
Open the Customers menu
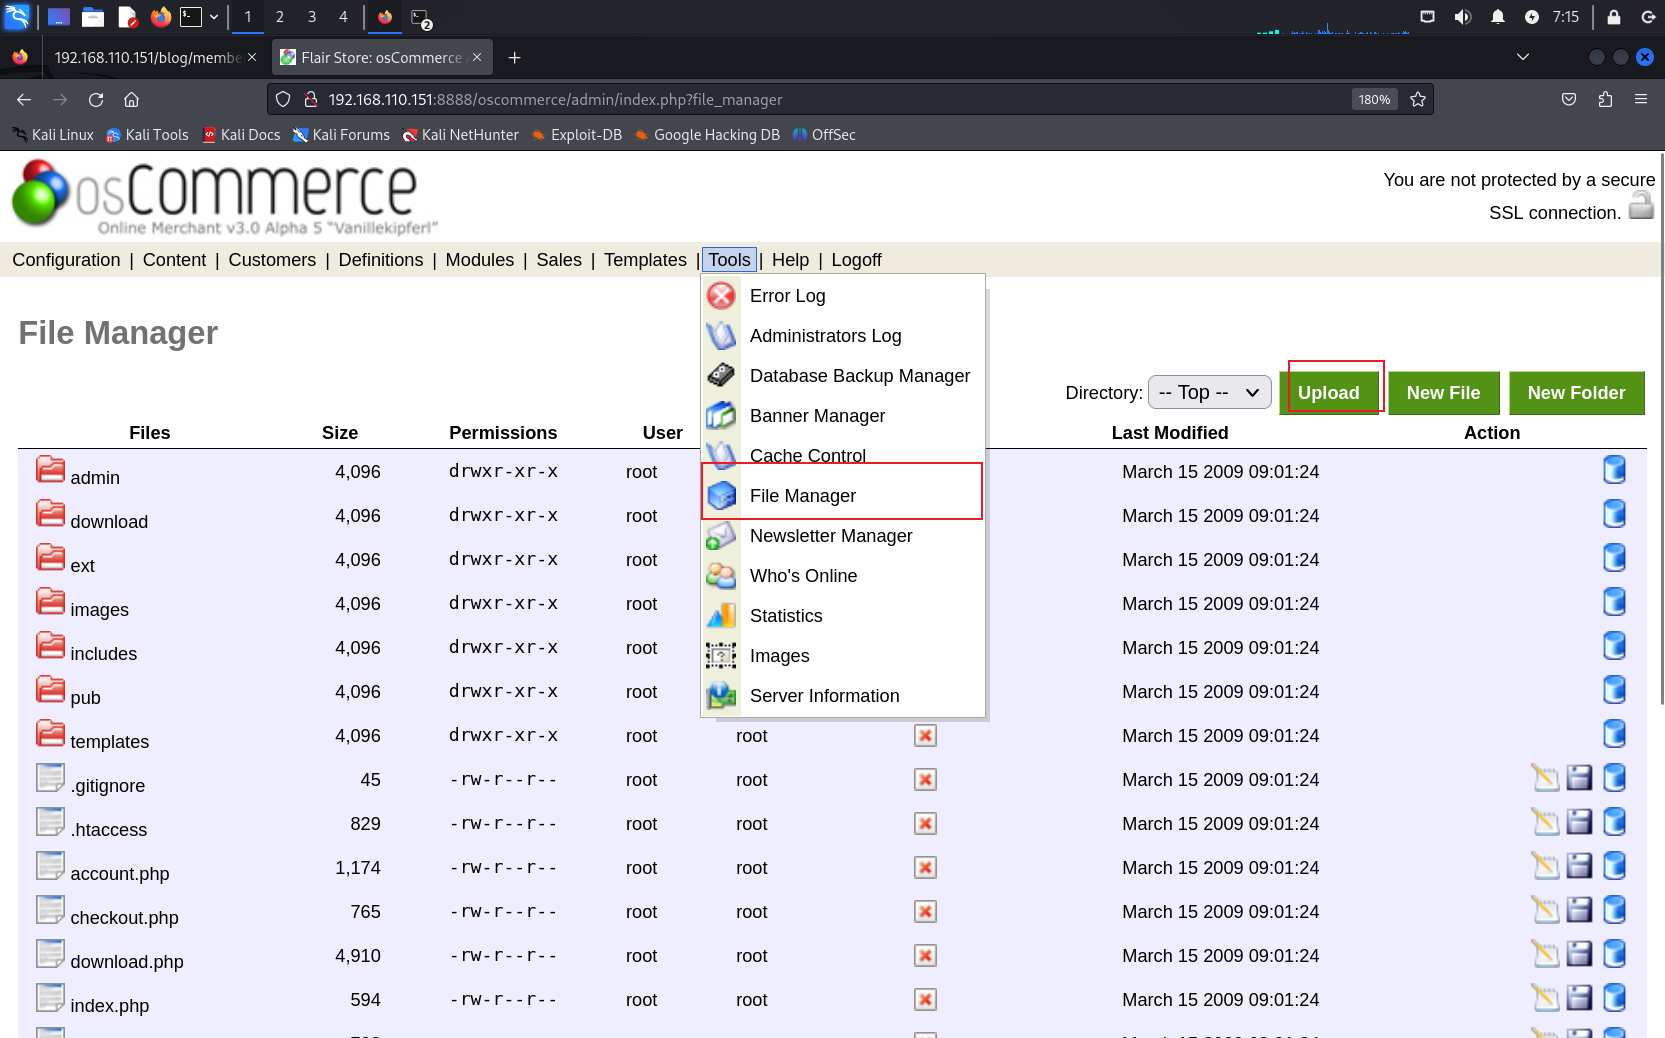pyautogui.click(x=272, y=260)
